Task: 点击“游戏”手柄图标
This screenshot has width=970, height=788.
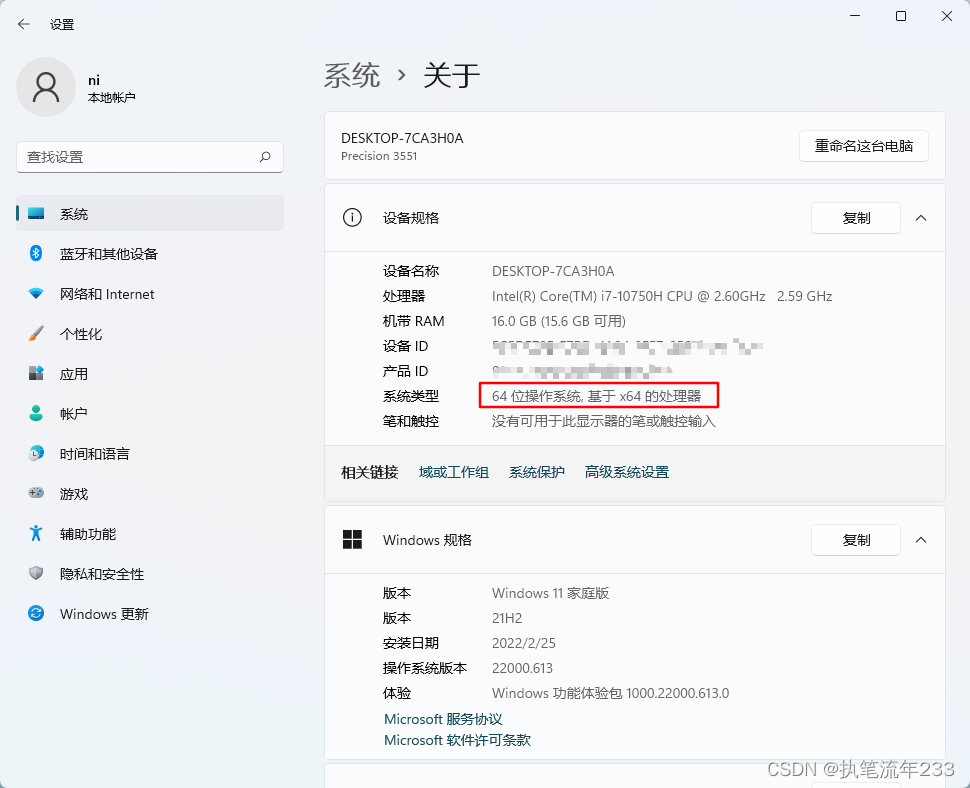Action: coord(36,494)
